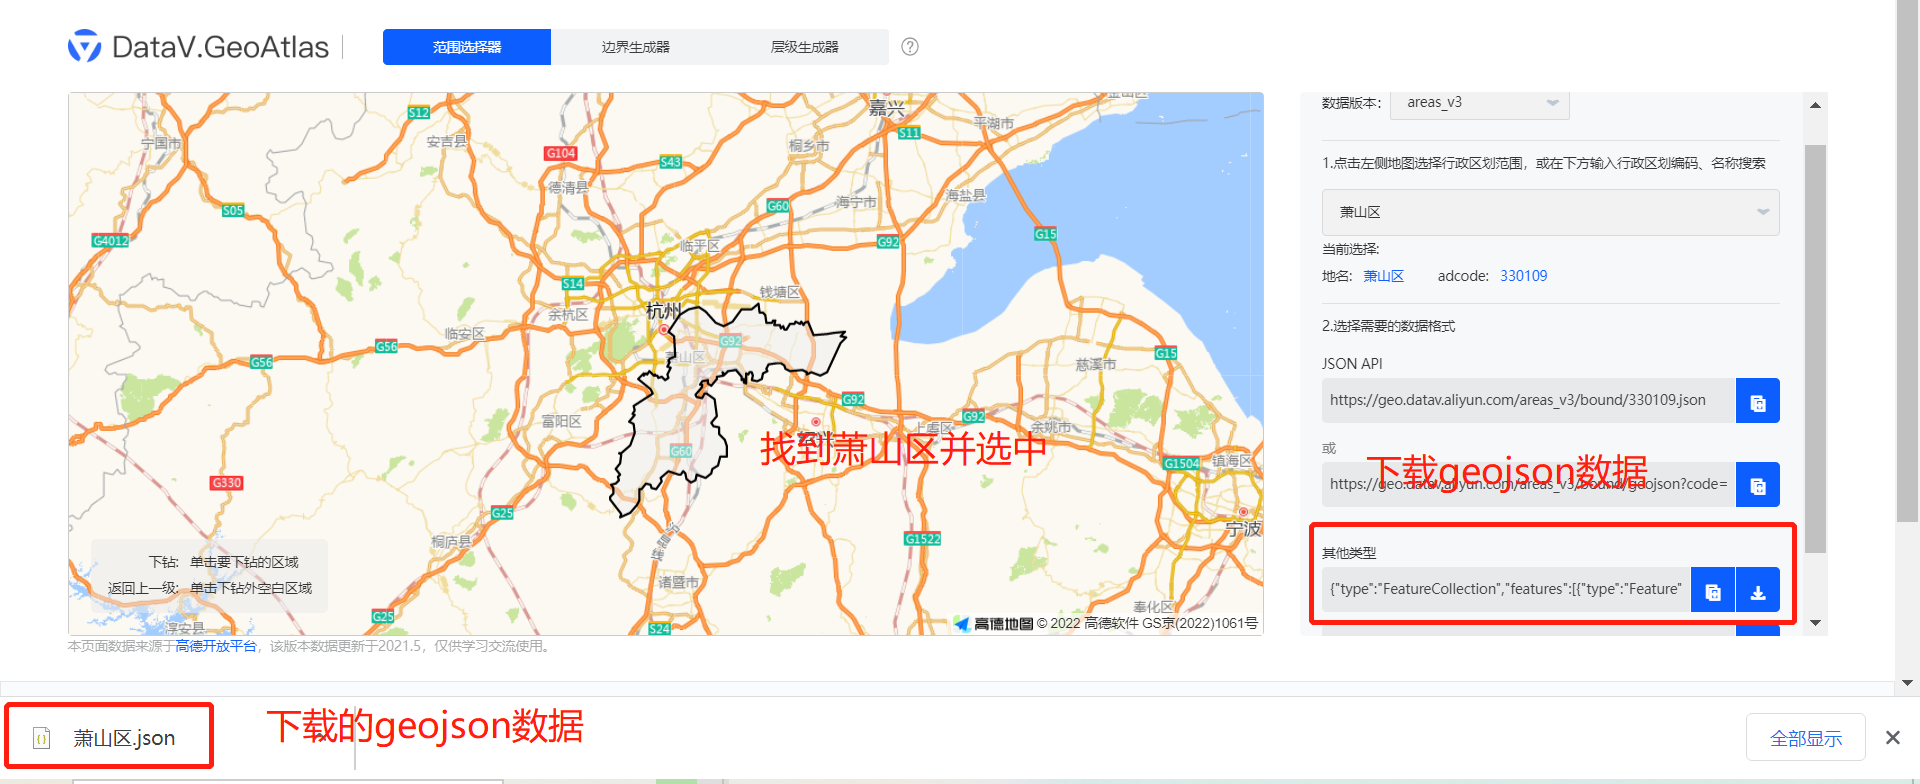Image resolution: width=1920 pixels, height=784 pixels.
Task: Click the side panel scrollbar thumb
Action: [x=1815, y=350]
